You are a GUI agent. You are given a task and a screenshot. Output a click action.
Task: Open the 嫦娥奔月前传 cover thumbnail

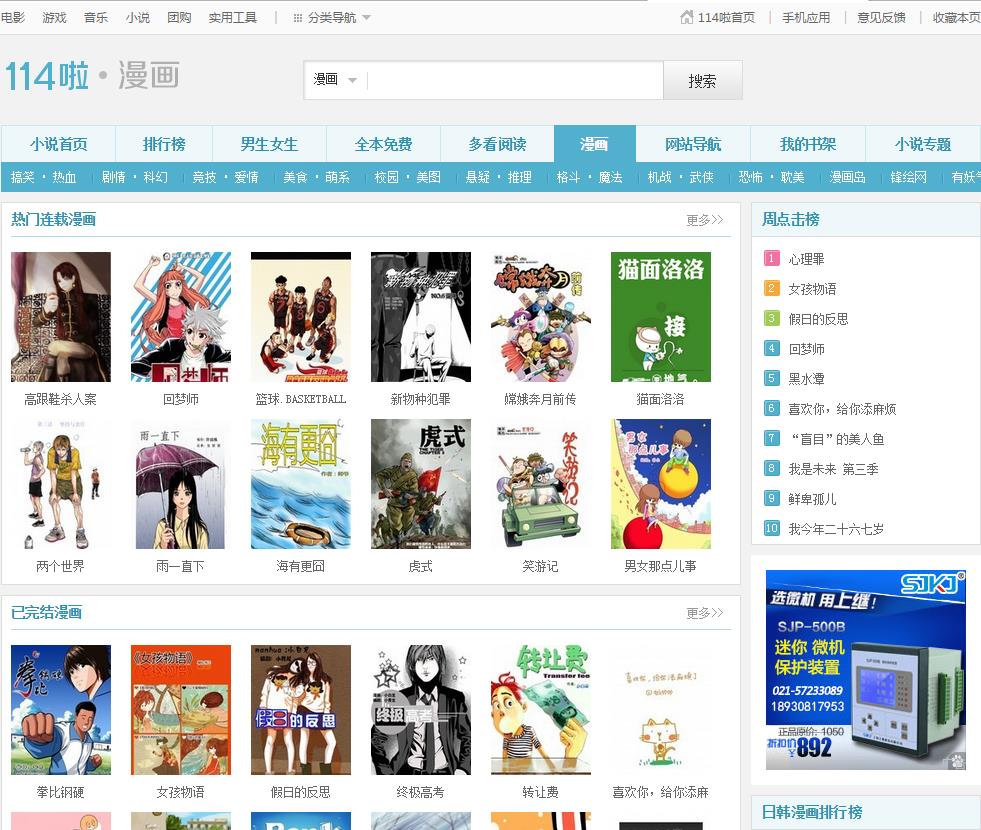tap(541, 316)
